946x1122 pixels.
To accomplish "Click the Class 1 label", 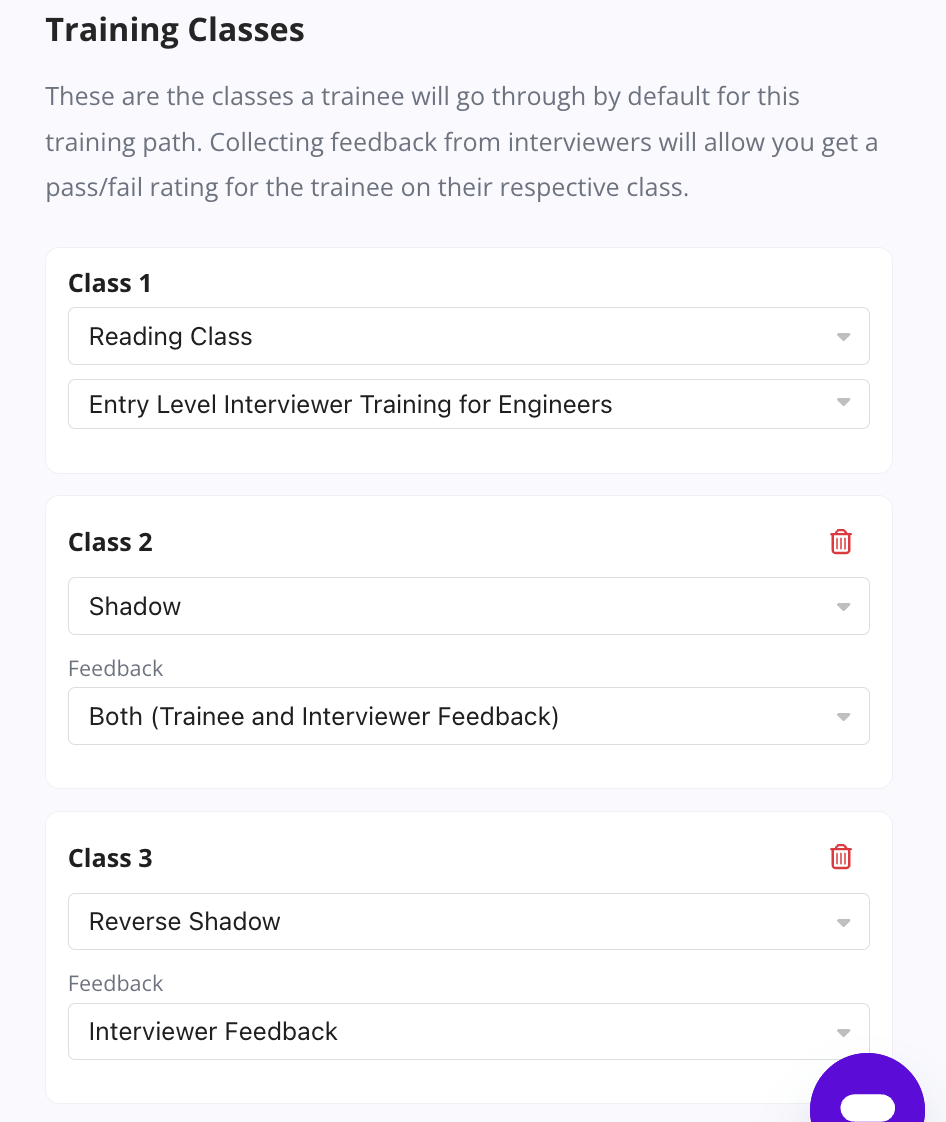I will click(110, 284).
